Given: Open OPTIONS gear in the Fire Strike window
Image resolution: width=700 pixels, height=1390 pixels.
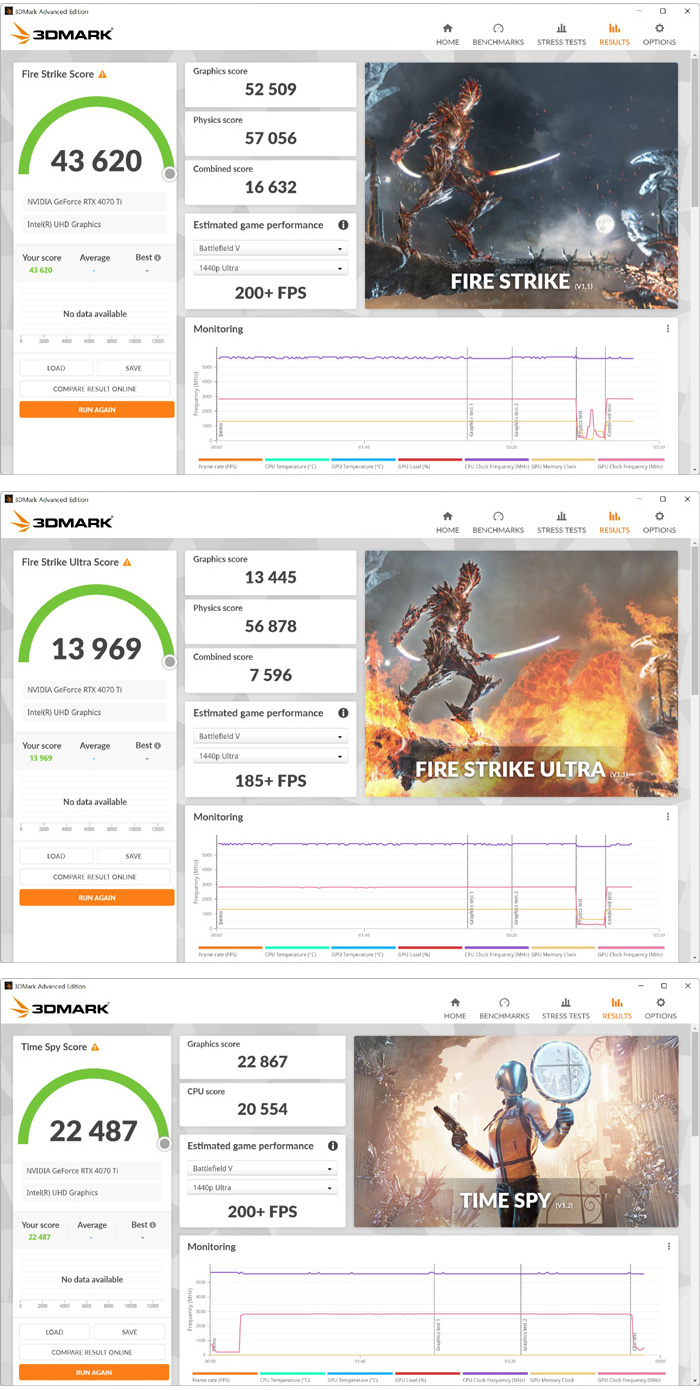Looking at the screenshot, I should (x=659, y=34).
